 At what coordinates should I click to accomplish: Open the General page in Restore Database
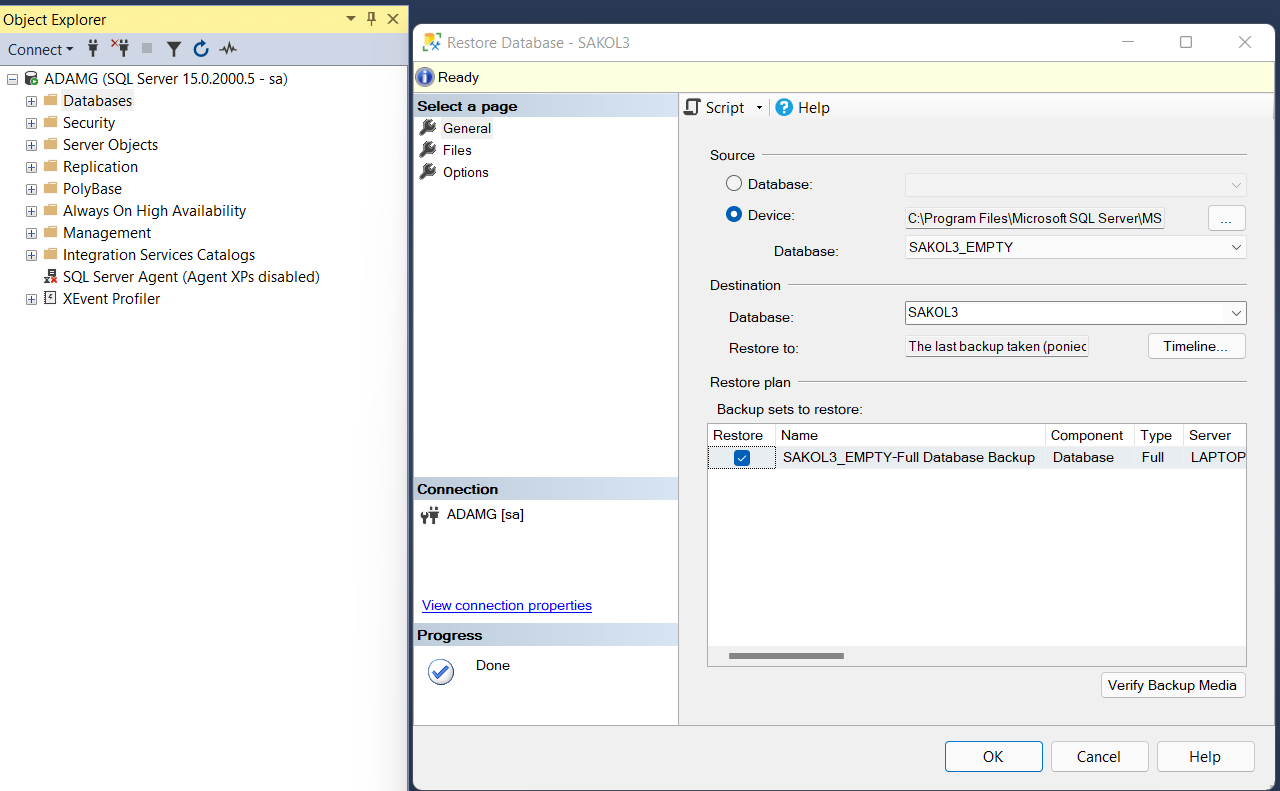tap(467, 128)
